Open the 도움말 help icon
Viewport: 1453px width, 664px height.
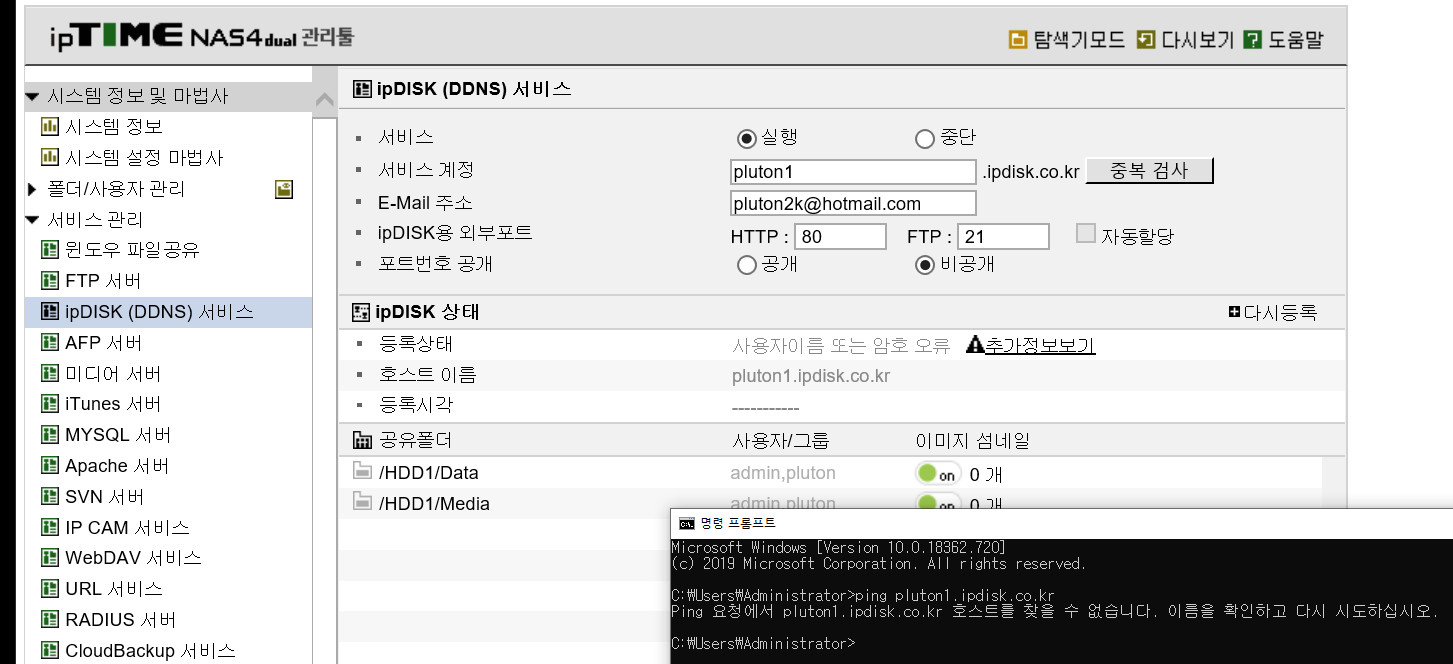1253,40
